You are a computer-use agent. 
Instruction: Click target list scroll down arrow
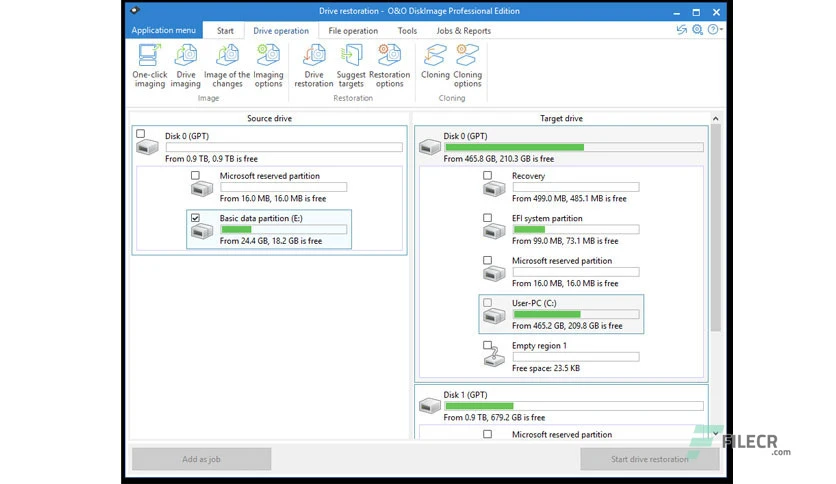click(716, 433)
